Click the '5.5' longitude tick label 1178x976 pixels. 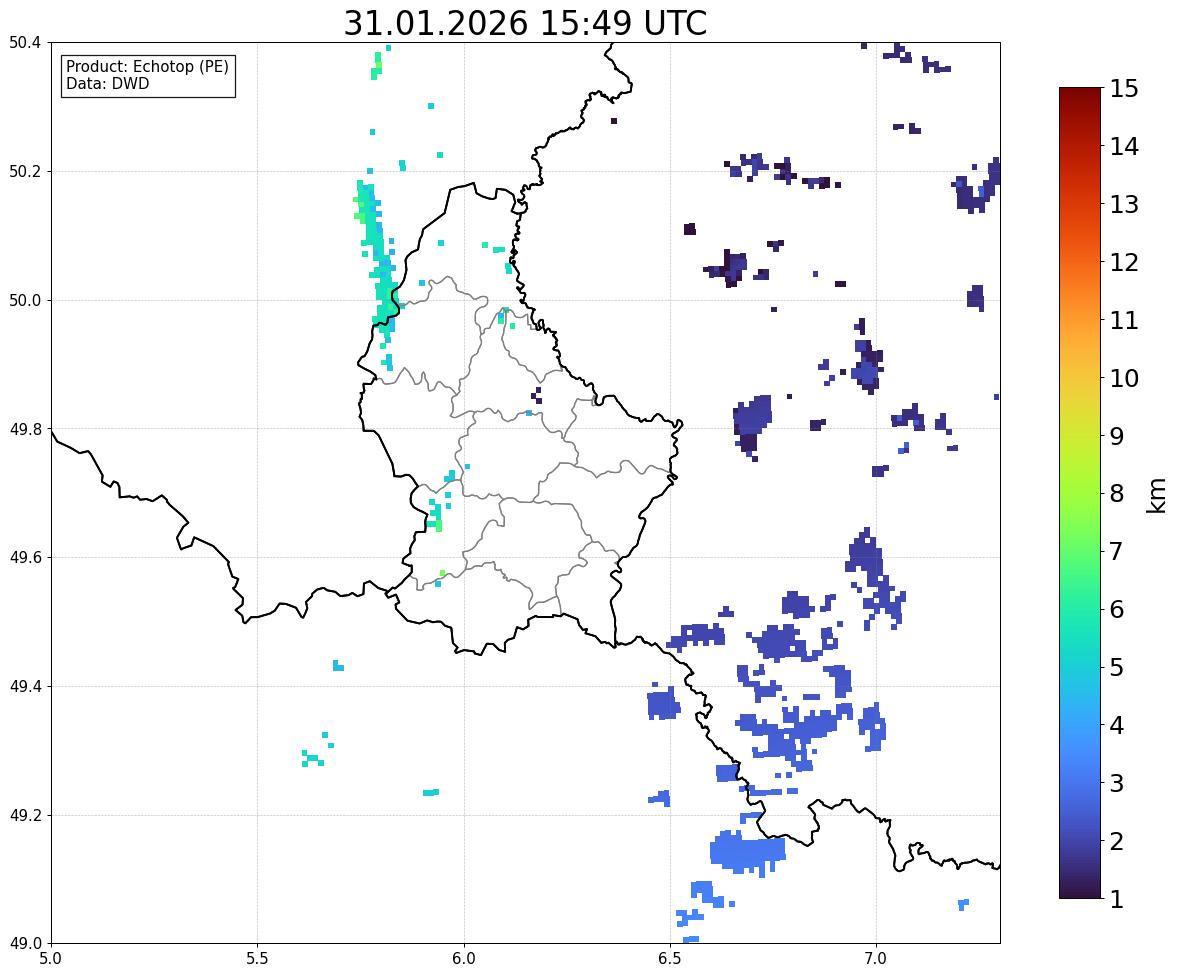pyautogui.click(x=258, y=959)
